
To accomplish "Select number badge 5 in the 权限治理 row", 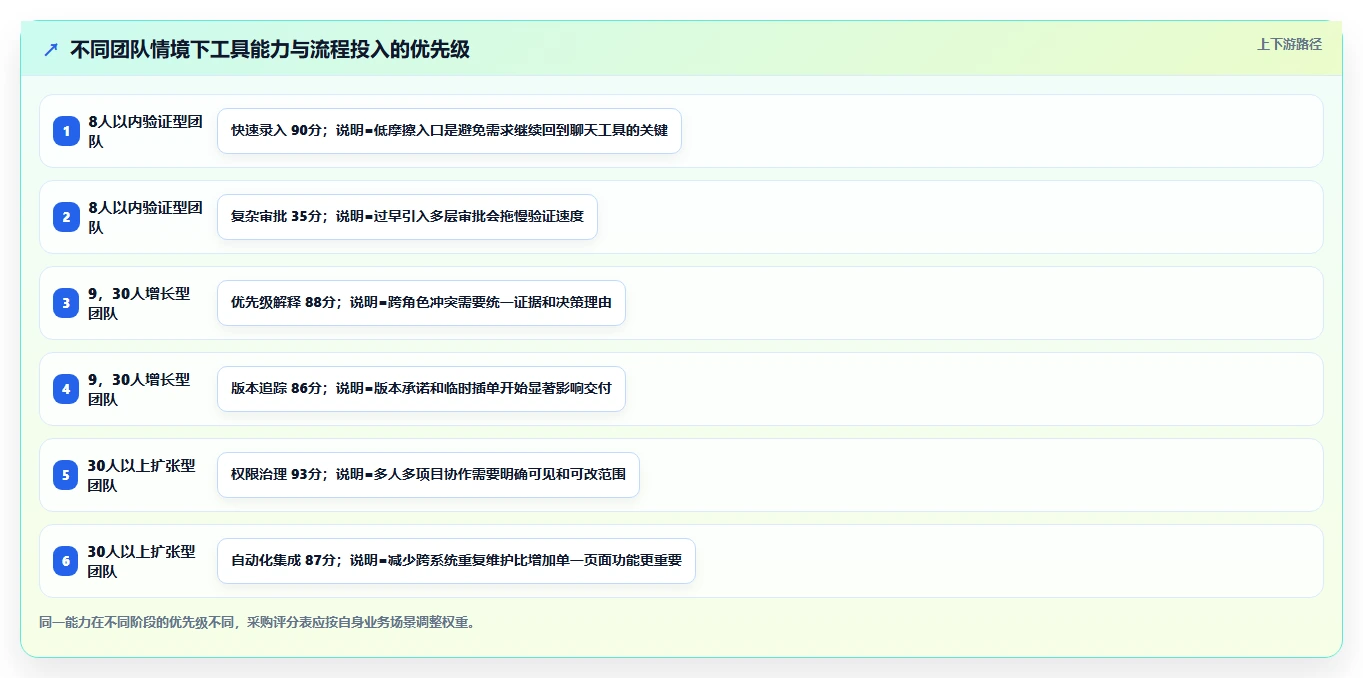I will tap(66, 475).
